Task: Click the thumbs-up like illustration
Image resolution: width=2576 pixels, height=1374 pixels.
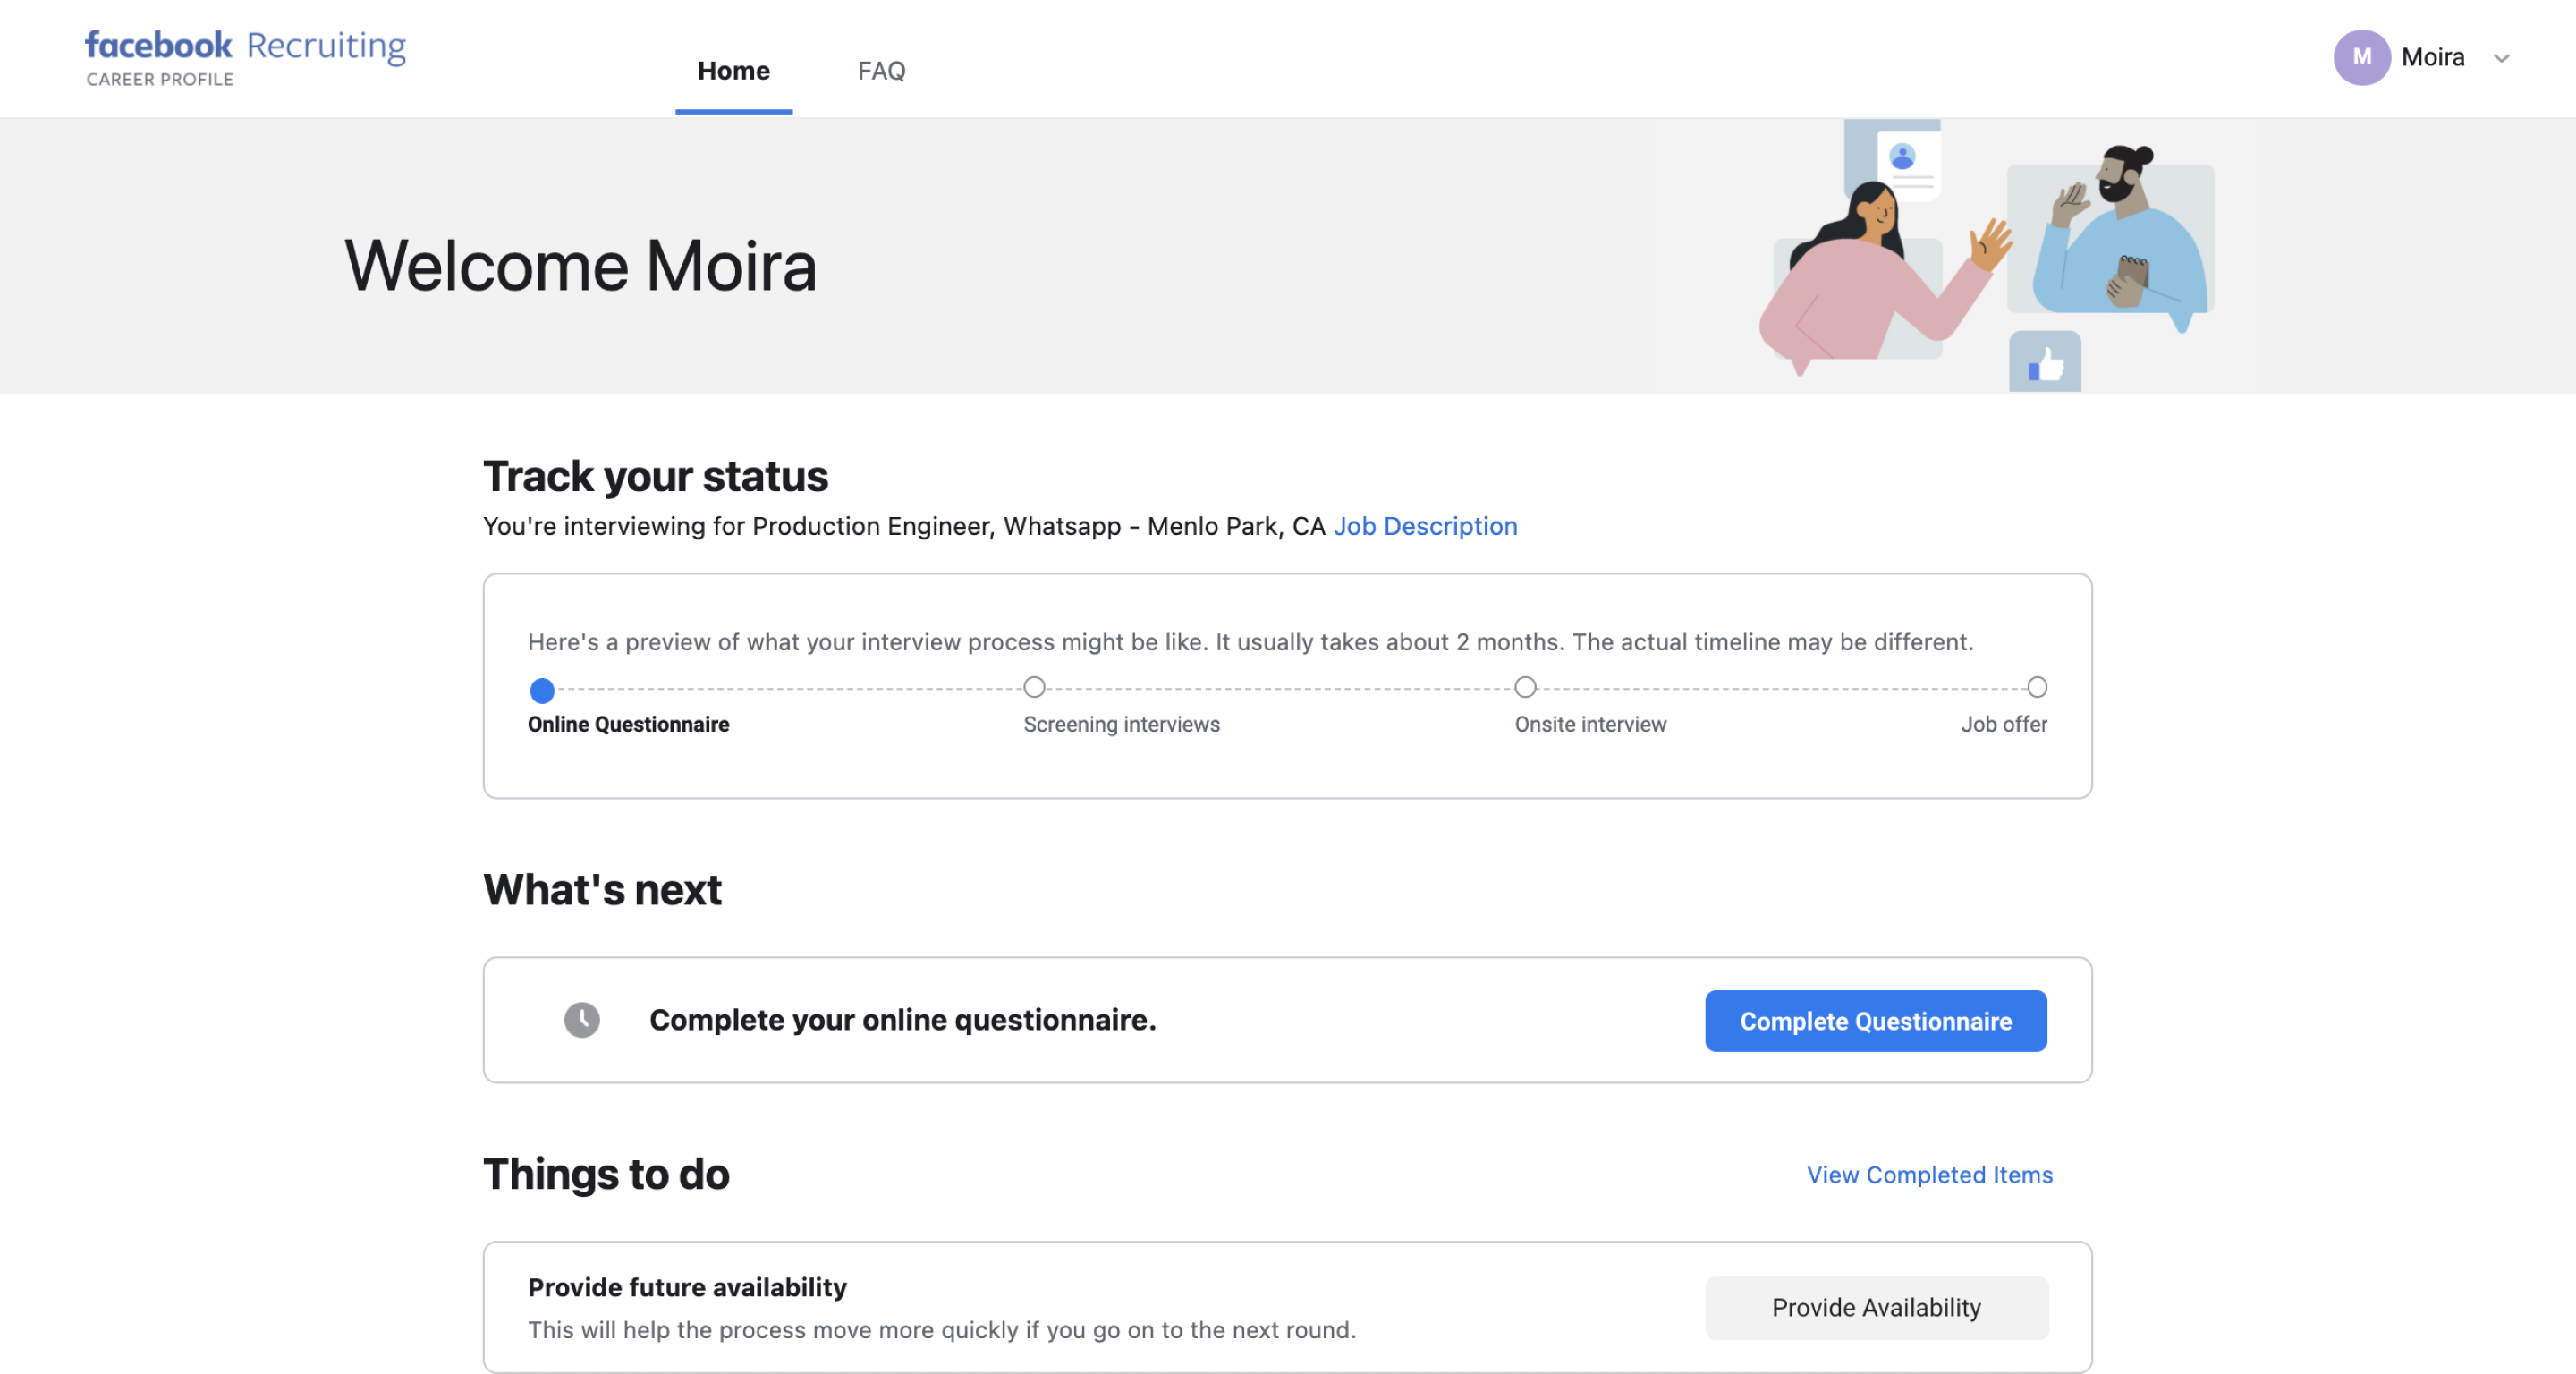Action: 2045,363
